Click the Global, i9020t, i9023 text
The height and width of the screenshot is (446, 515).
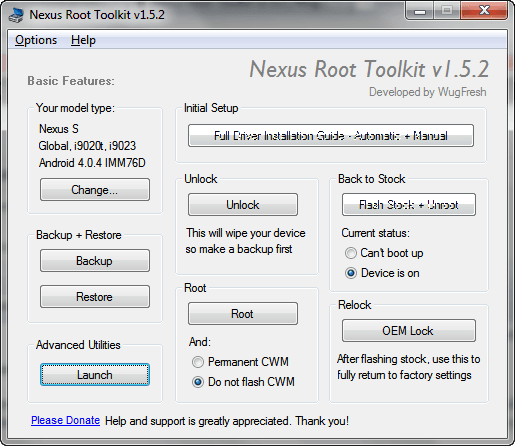(87, 146)
